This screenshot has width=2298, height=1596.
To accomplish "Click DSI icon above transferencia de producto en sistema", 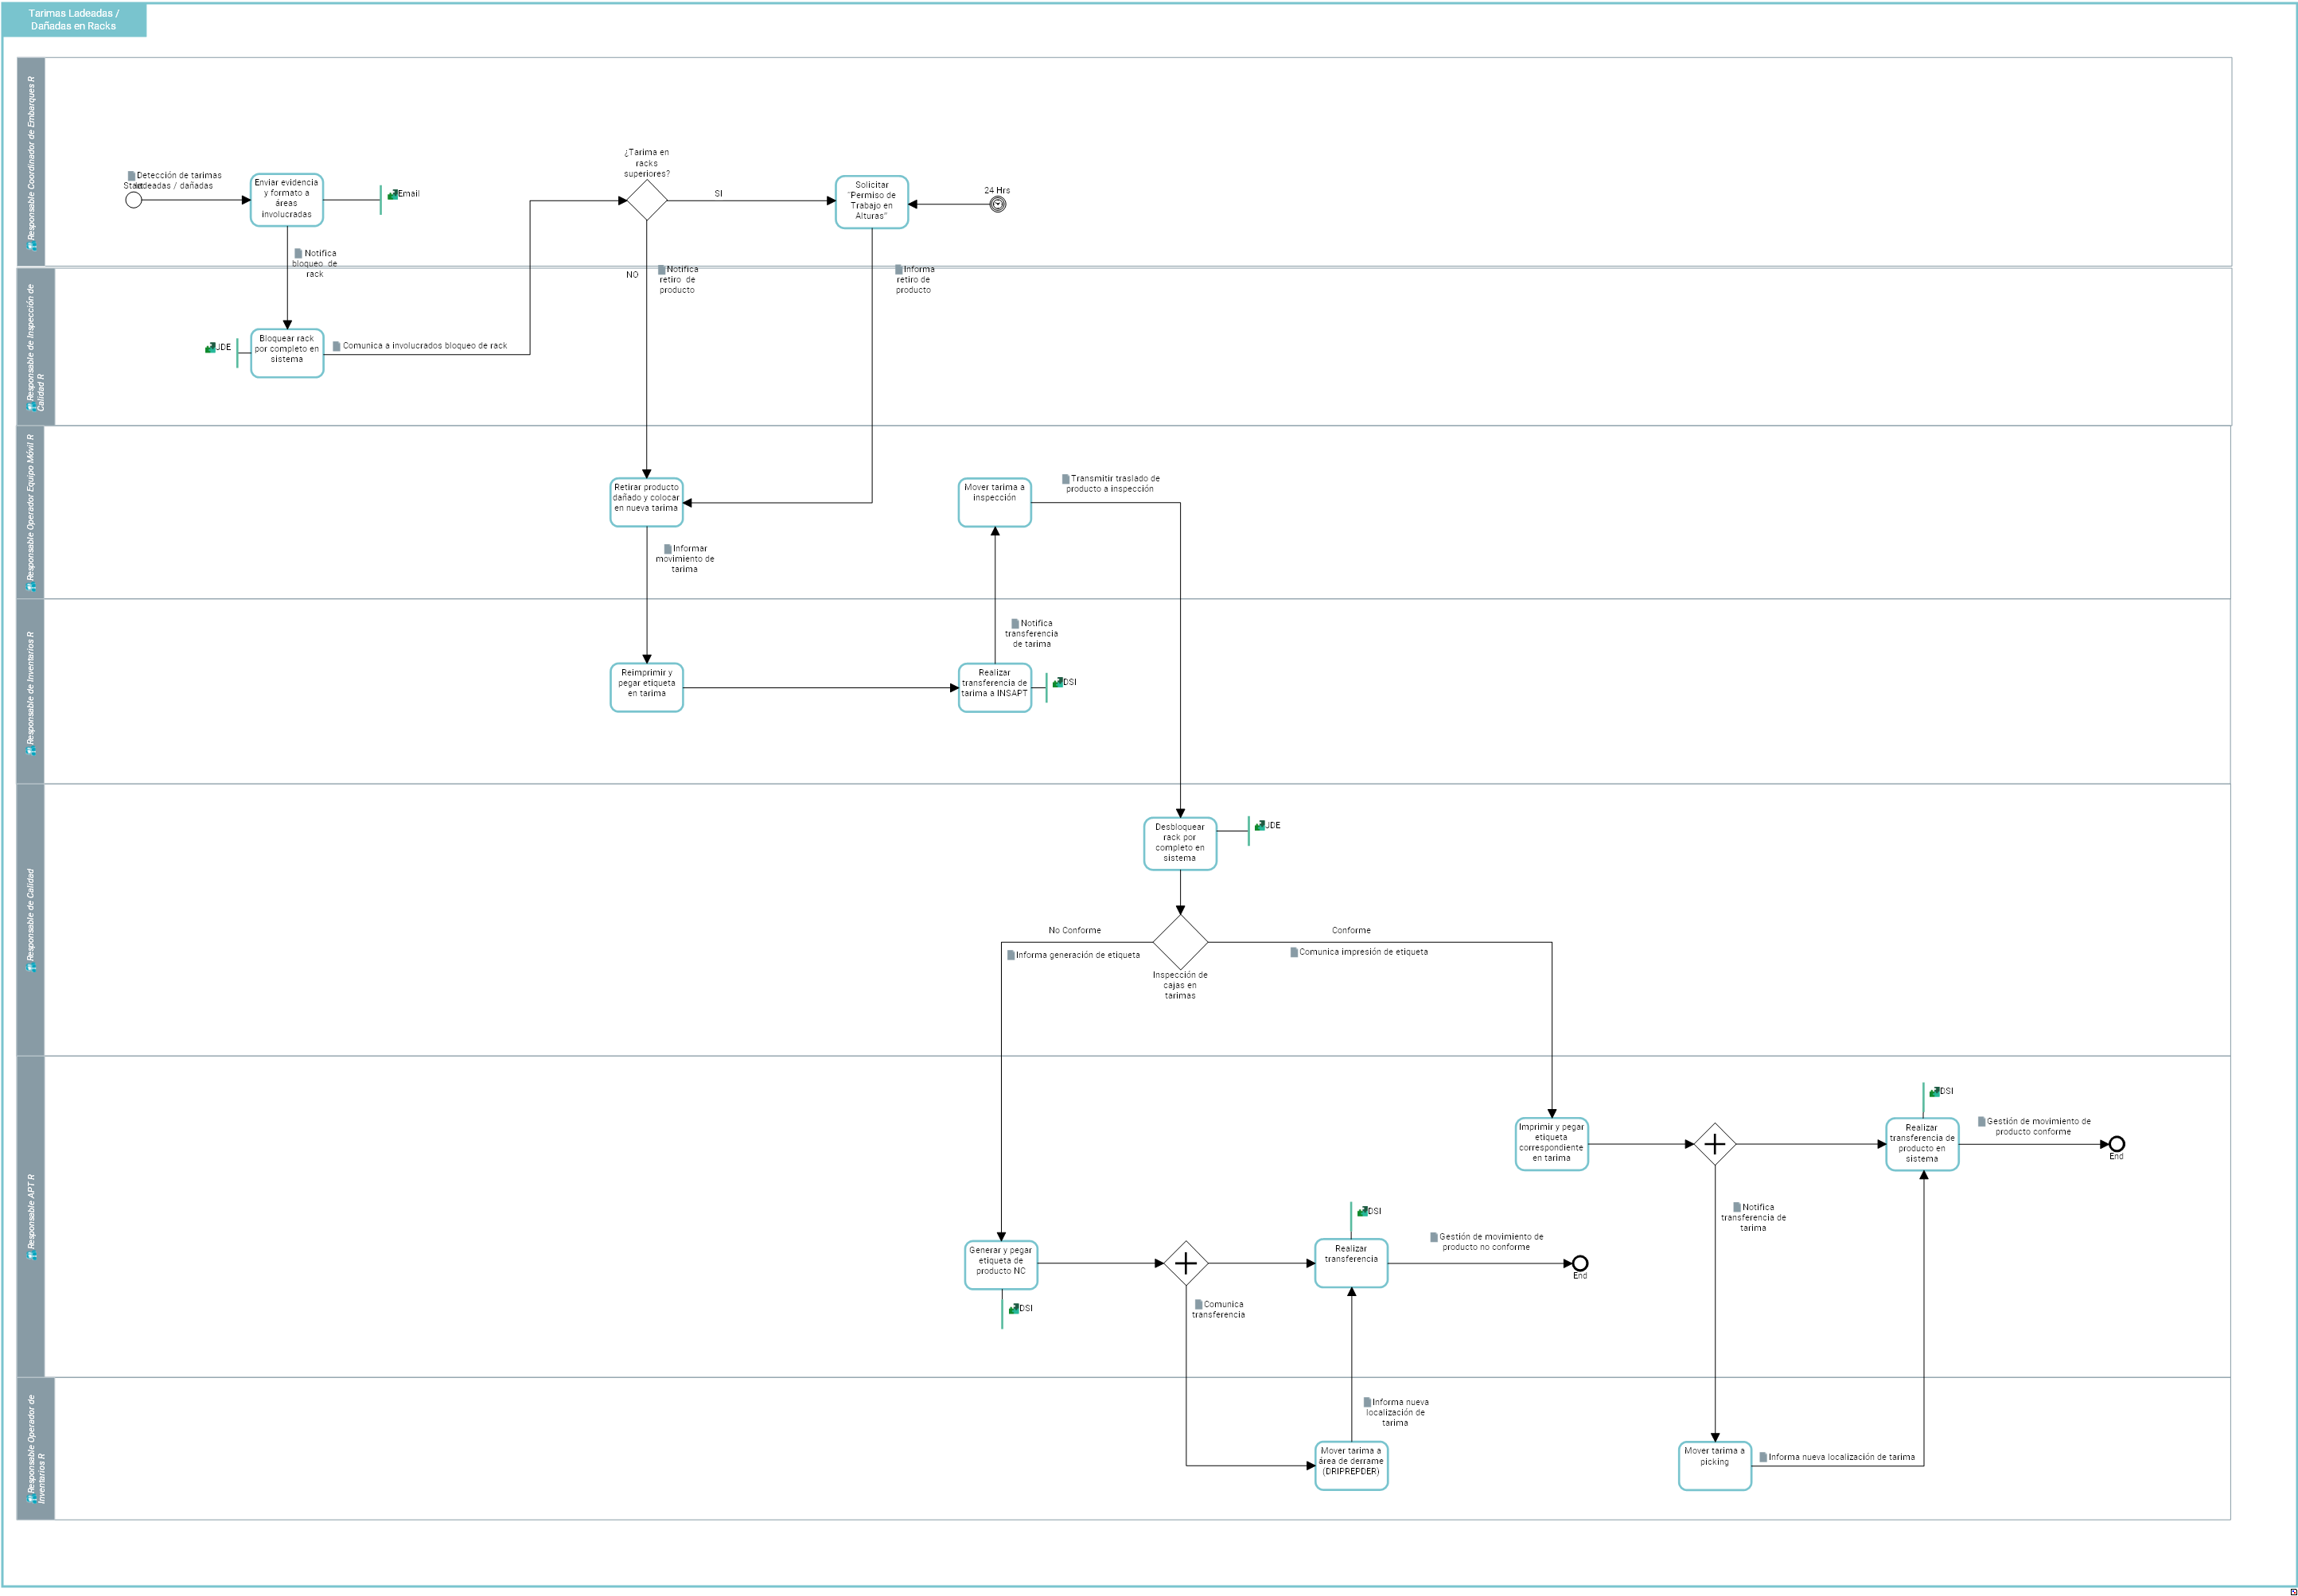I will (1934, 1091).
